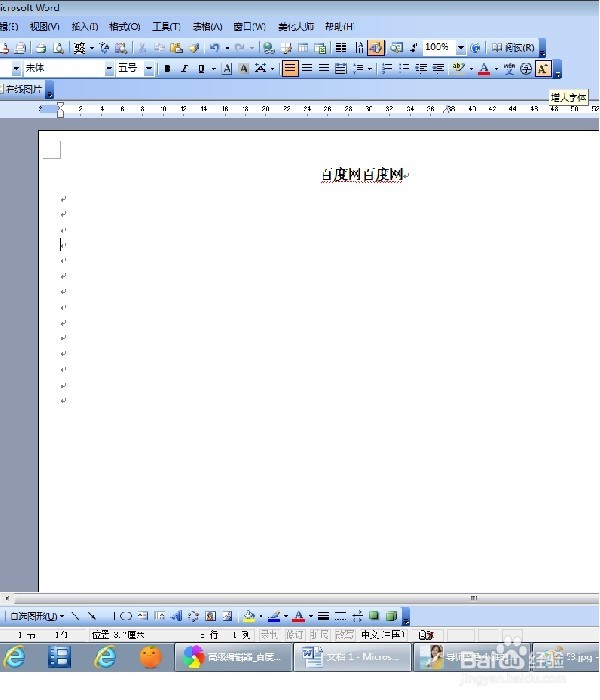Open the Style dropdown left of font box
This screenshot has height=700, width=600.
[x=16, y=68]
